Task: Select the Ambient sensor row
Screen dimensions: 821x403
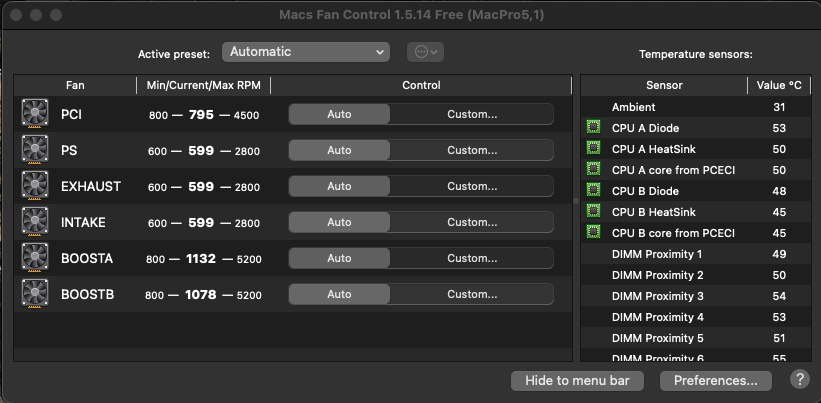Action: [696, 107]
